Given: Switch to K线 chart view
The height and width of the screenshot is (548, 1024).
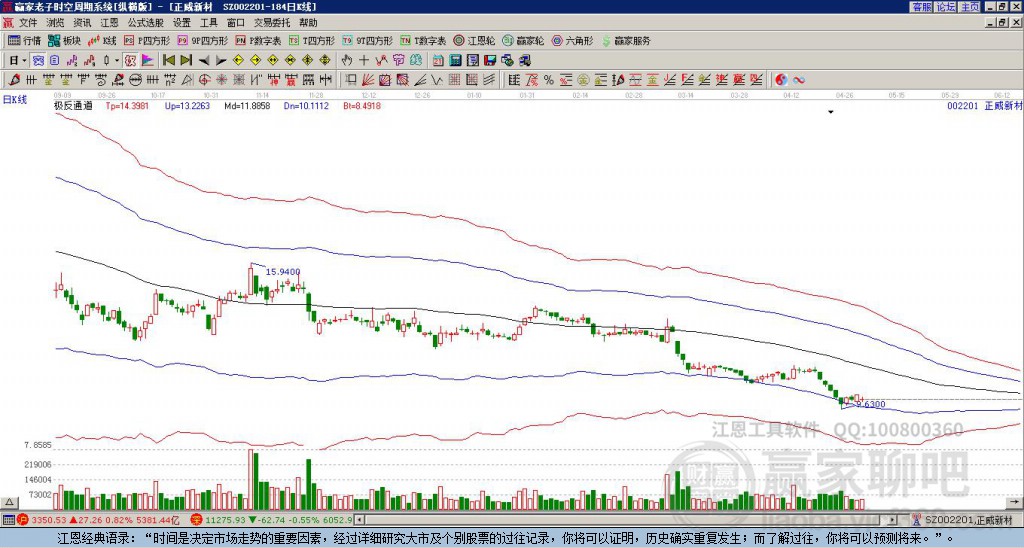Looking at the screenshot, I should pos(102,40).
